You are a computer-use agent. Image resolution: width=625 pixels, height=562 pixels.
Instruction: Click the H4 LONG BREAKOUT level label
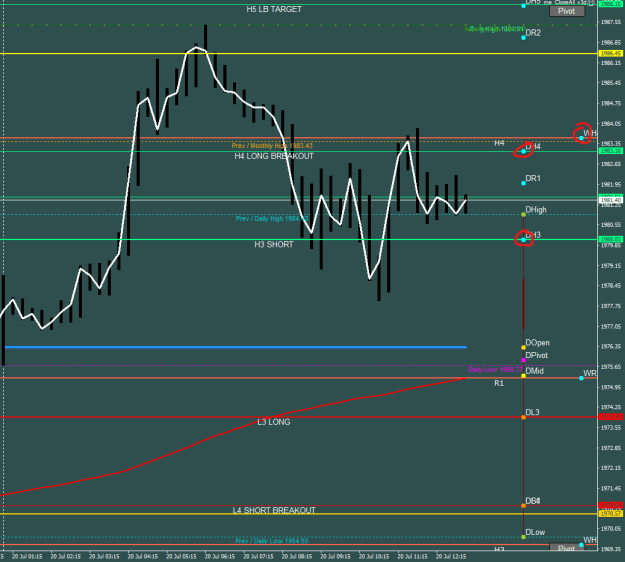pos(274,156)
